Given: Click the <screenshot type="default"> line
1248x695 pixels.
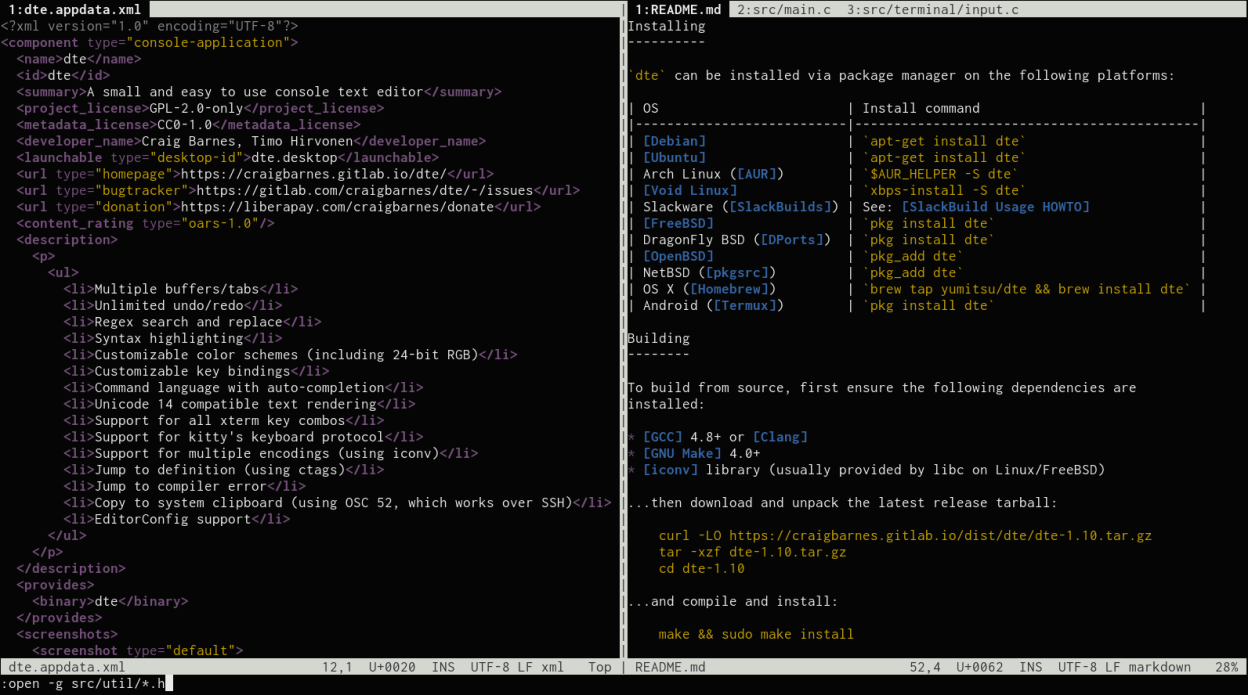Looking at the screenshot, I should (137, 650).
